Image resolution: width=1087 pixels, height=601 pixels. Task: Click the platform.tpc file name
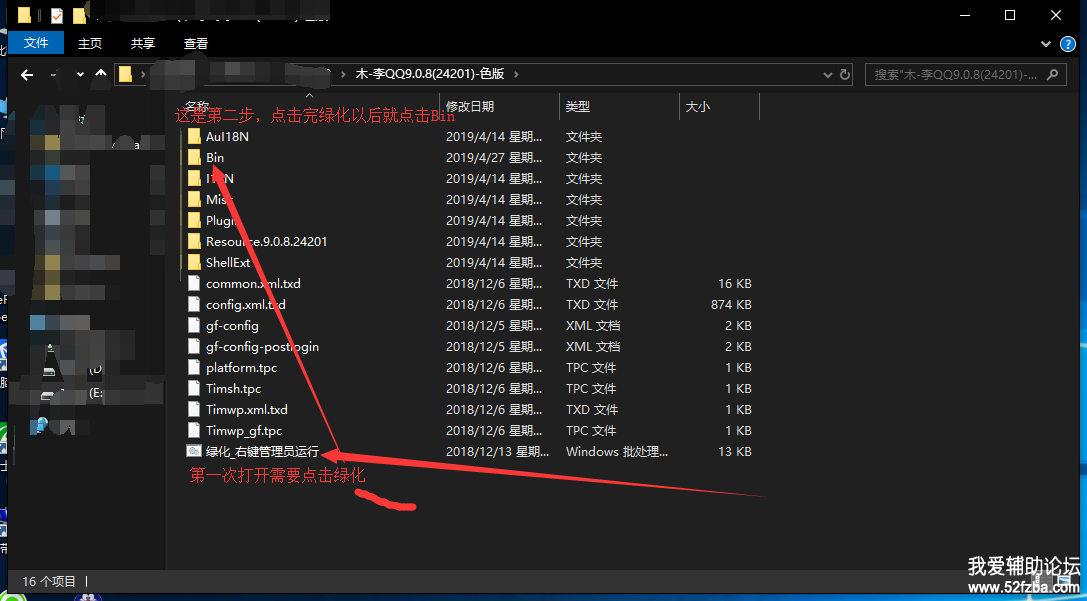(x=241, y=367)
